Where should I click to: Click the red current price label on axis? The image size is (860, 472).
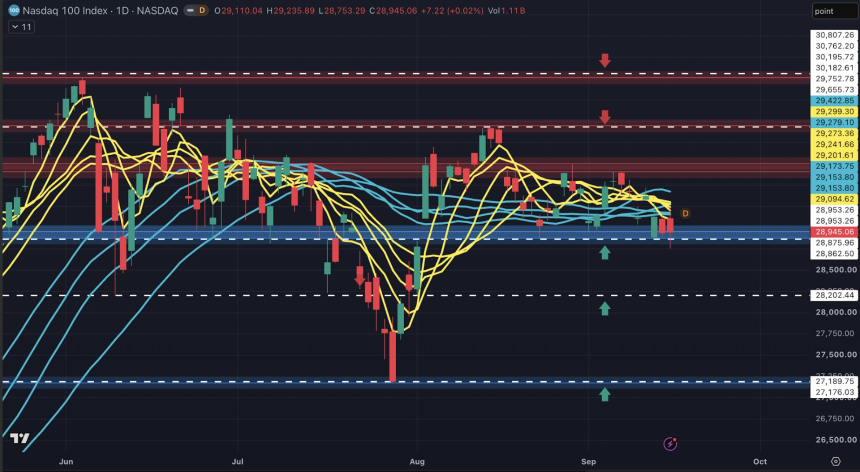click(834, 232)
